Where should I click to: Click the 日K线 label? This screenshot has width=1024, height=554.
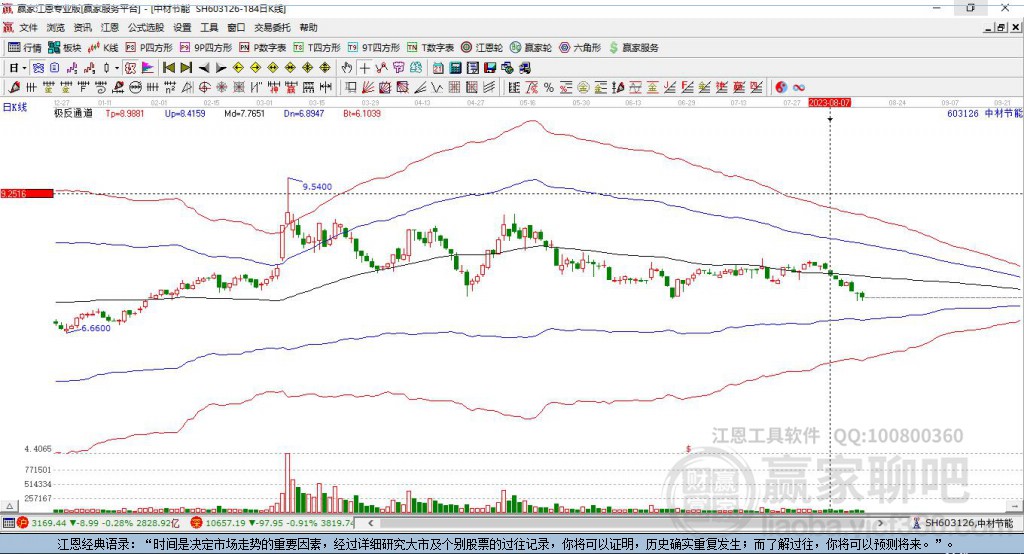point(15,107)
